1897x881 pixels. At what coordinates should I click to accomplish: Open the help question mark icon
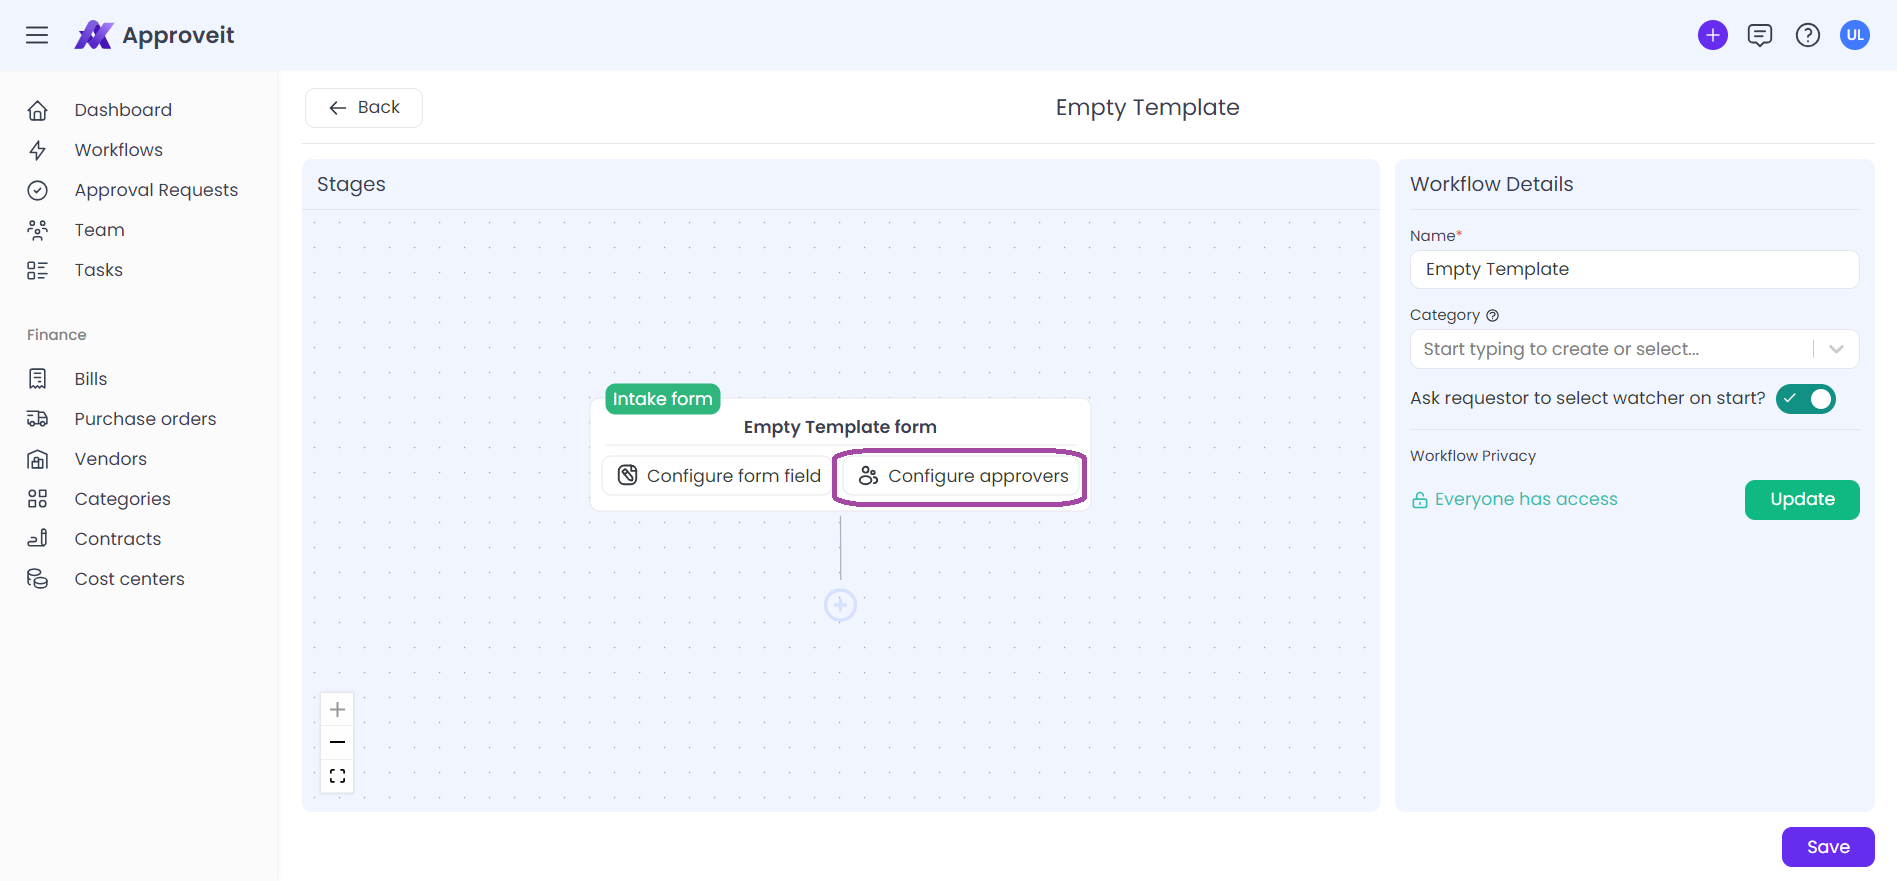click(x=1808, y=35)
